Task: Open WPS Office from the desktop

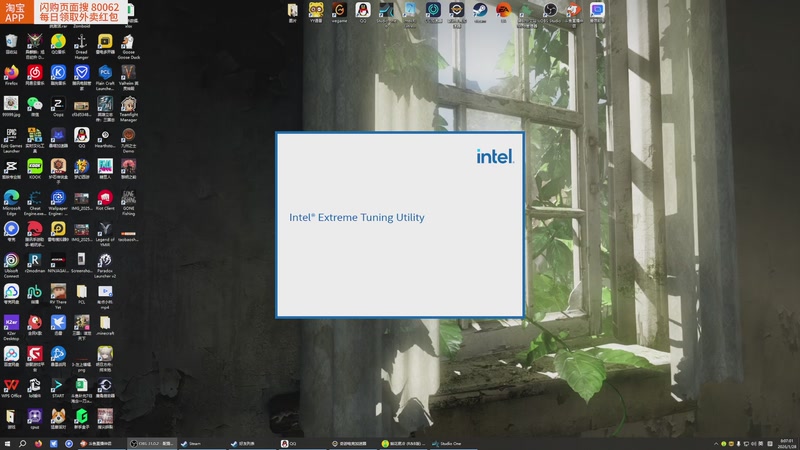Action: click(x=11, y=387)
